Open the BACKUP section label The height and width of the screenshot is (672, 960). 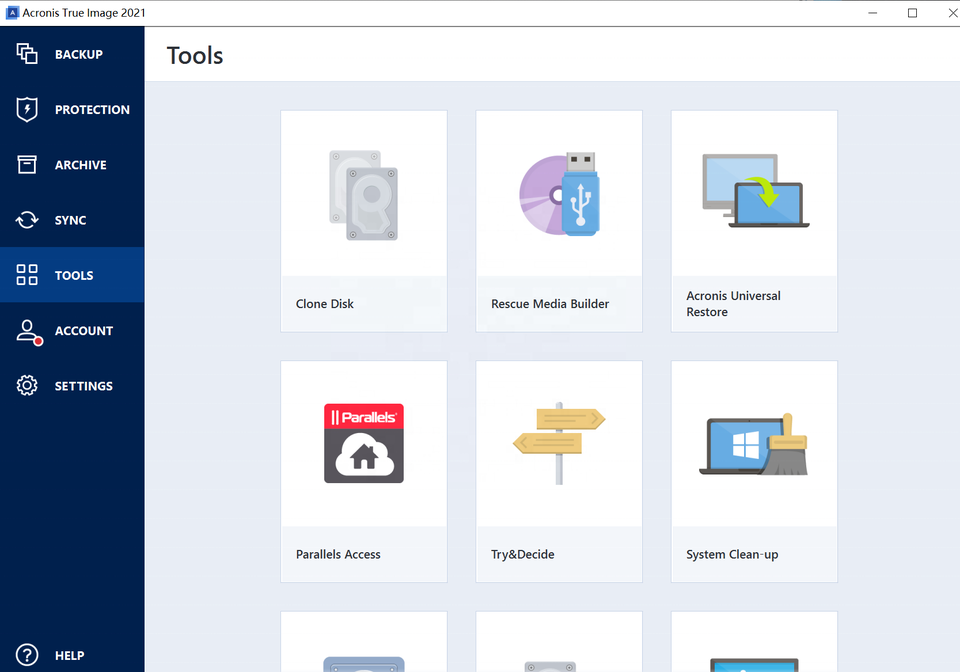click(79, 55)
